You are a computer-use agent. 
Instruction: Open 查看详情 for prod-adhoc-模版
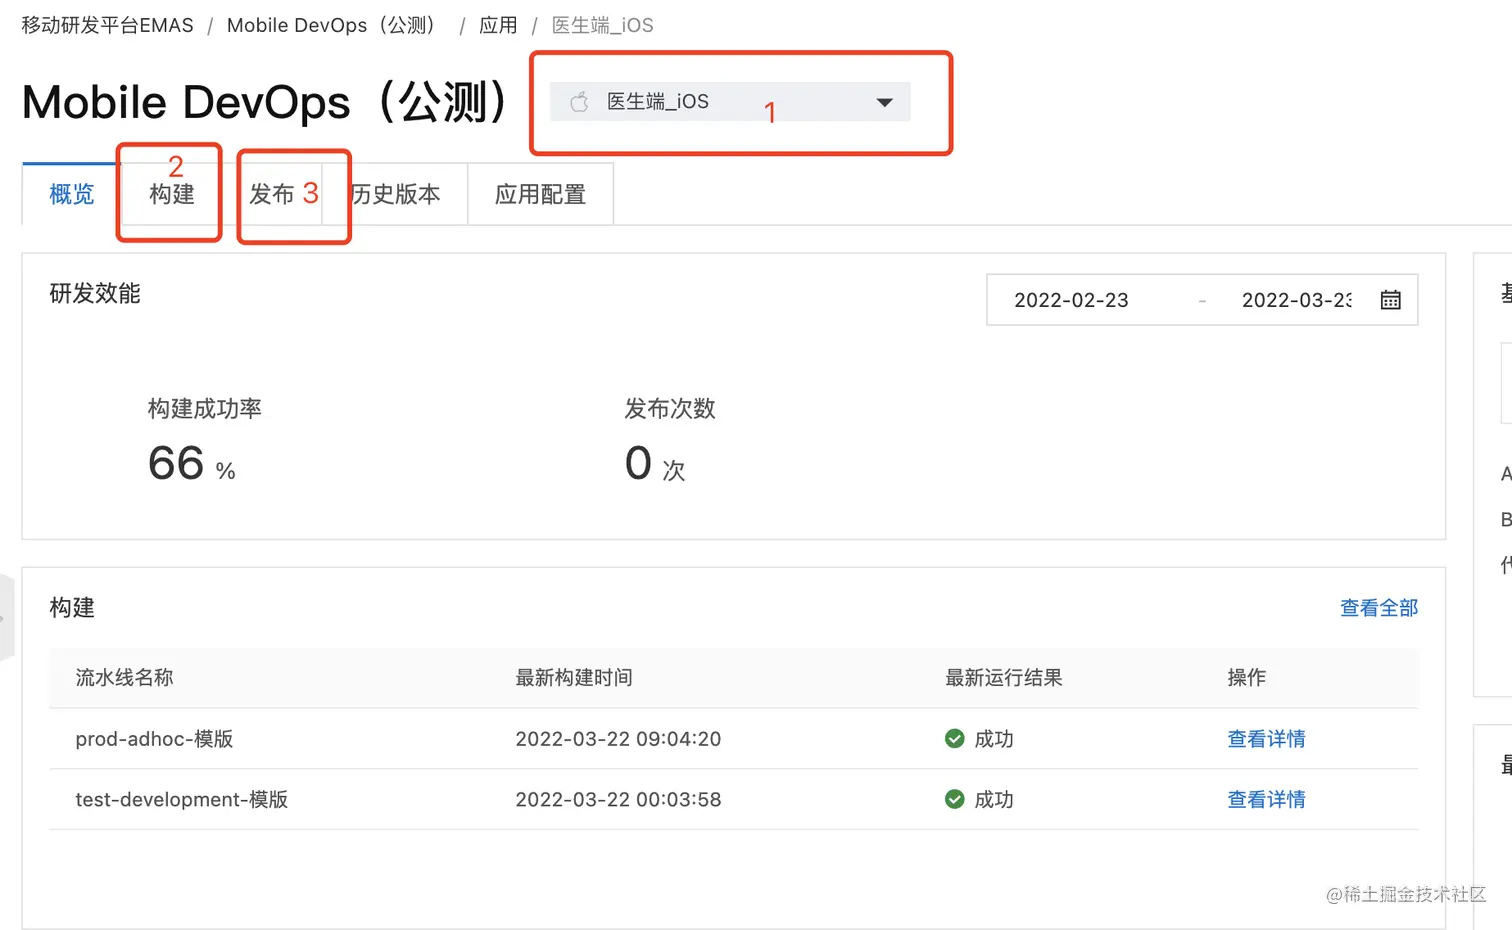coord(1266,739)
